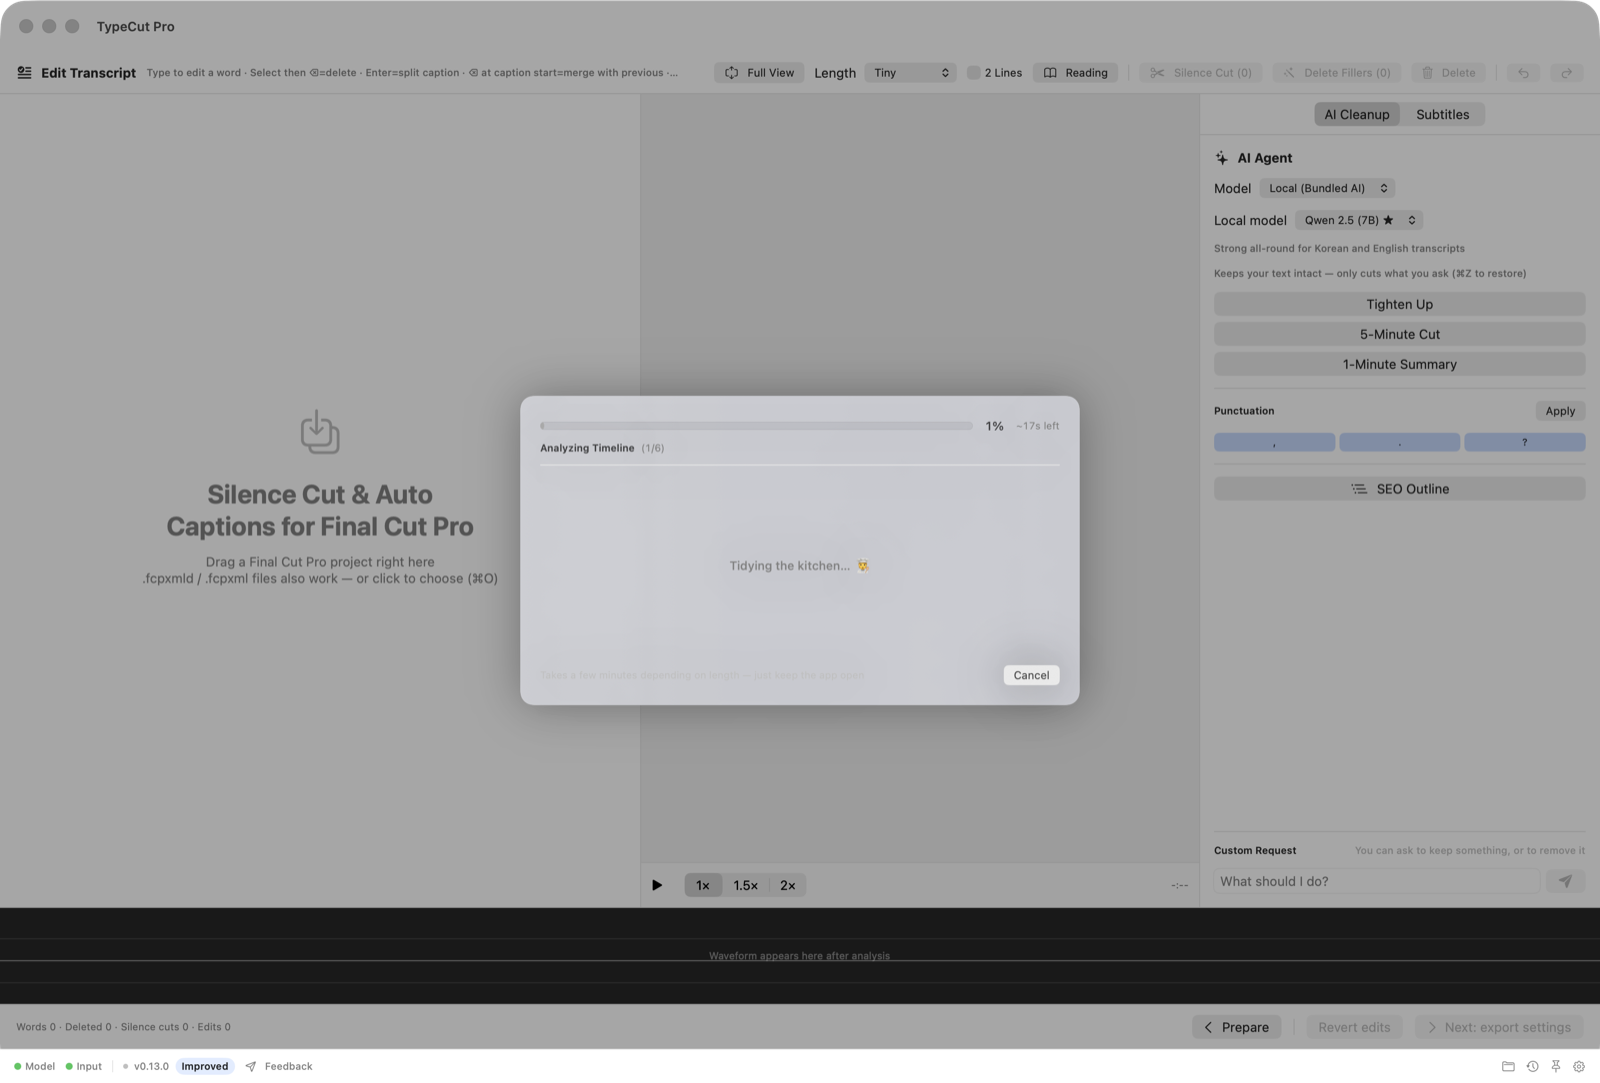The height and width of the screenshot is (1083, 1600).
Task: Click the Undo arrow in toolbar
Action: click(x=1523, y=73)
